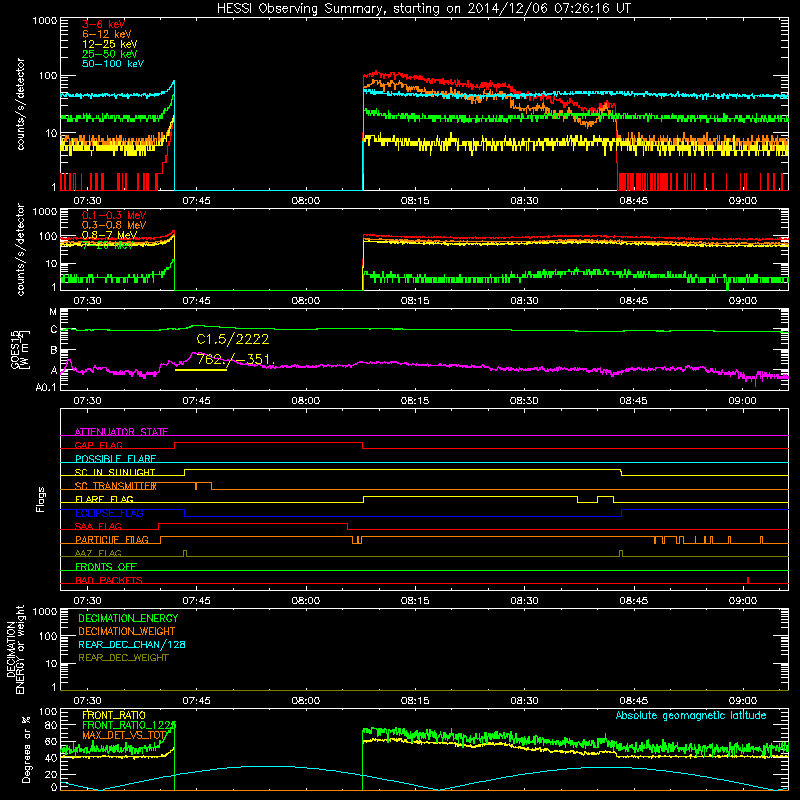Image resolution: width=800 pixels, height=800 pixels.
Task: Click the MAX_DET_VS_TOT legend label
Action: tap(125, 735)
